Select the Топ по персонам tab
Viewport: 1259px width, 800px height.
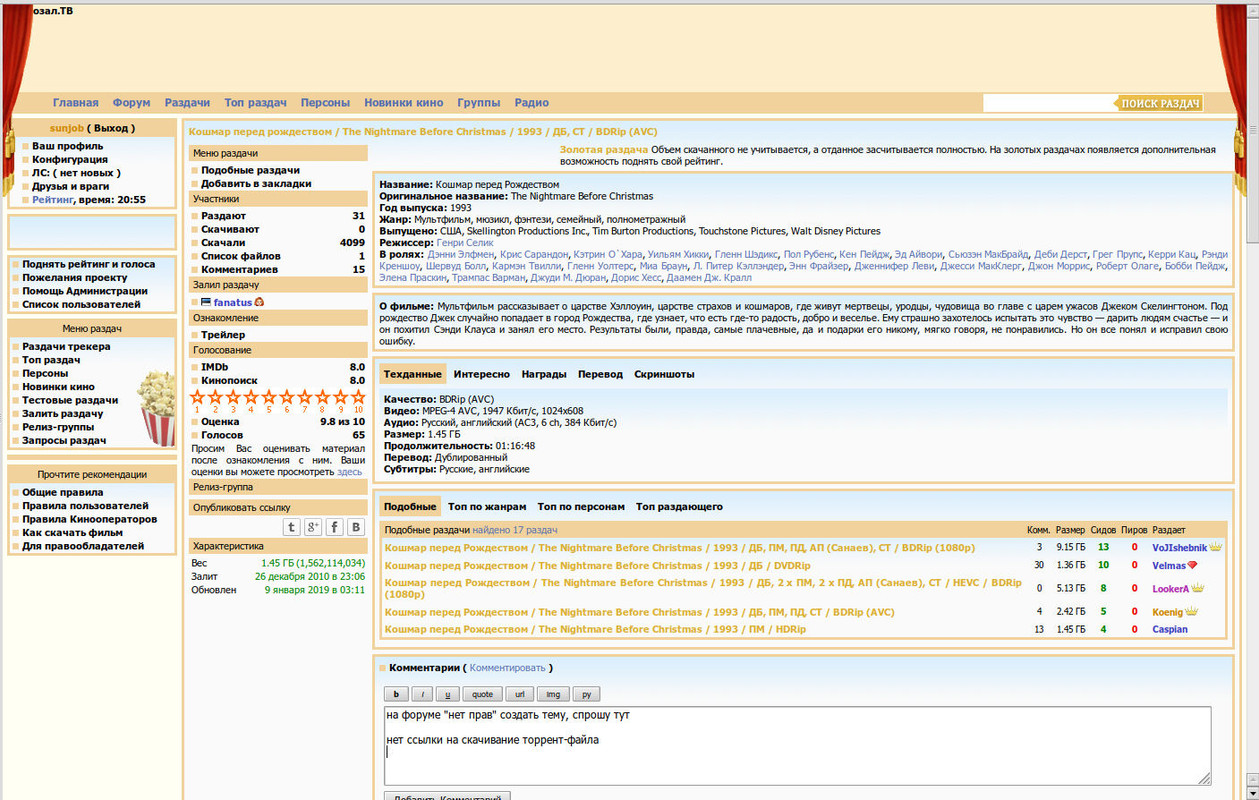click(581, 507)
